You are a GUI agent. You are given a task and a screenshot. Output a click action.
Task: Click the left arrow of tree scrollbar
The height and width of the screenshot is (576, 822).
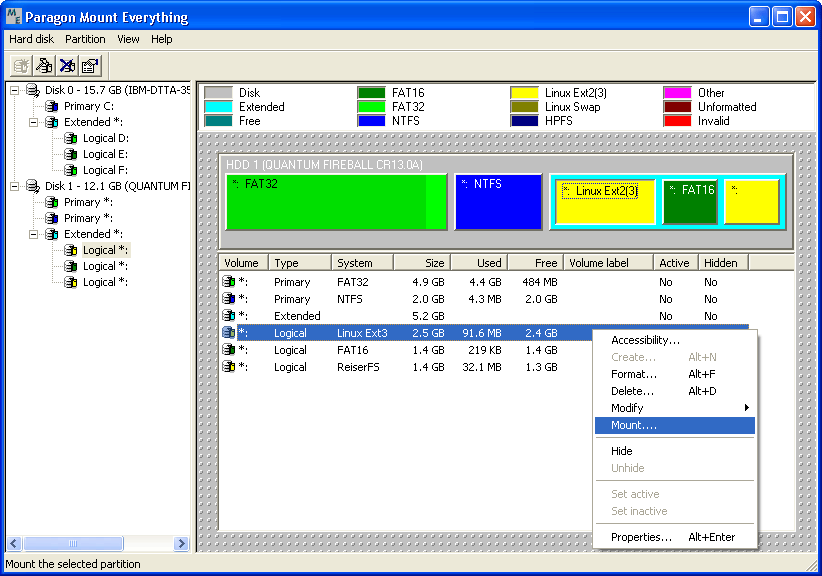coord(14,544)
